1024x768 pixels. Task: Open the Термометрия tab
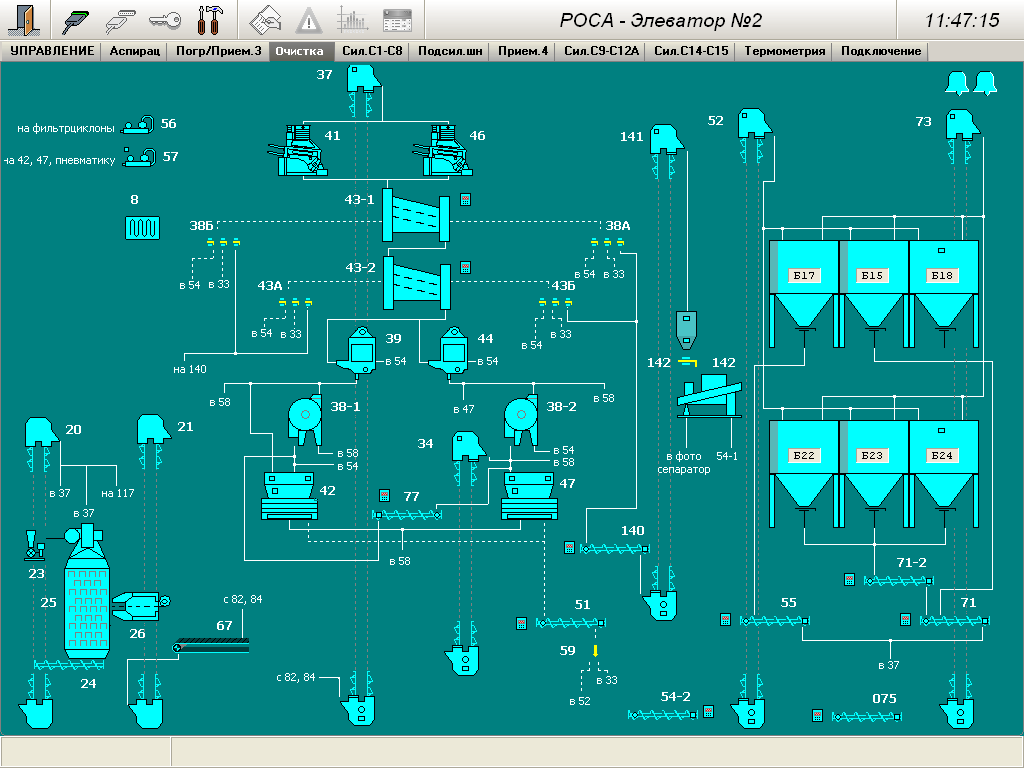tap(784, 51)
